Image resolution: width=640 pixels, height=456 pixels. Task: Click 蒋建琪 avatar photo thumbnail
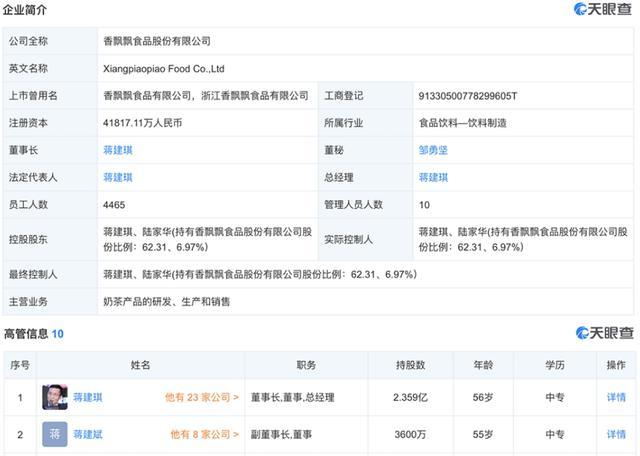(x=55, y=397)
